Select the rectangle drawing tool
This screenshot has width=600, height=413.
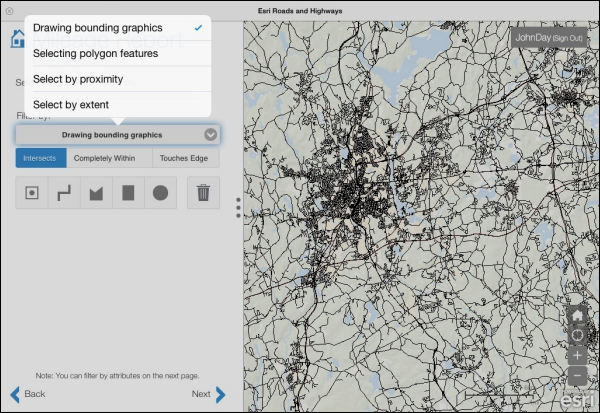128,193
